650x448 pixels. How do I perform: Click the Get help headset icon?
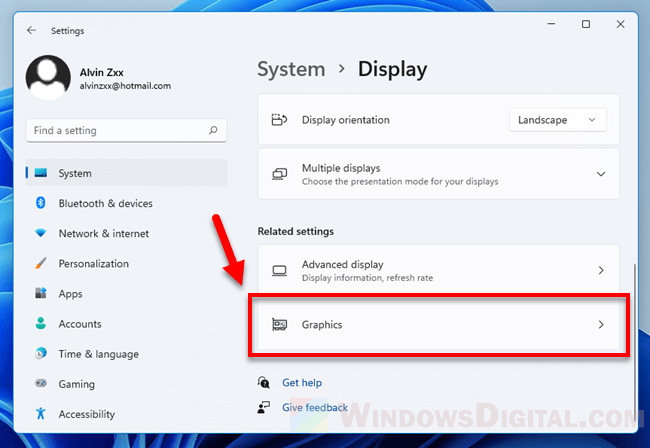click(x=264, y=382)
